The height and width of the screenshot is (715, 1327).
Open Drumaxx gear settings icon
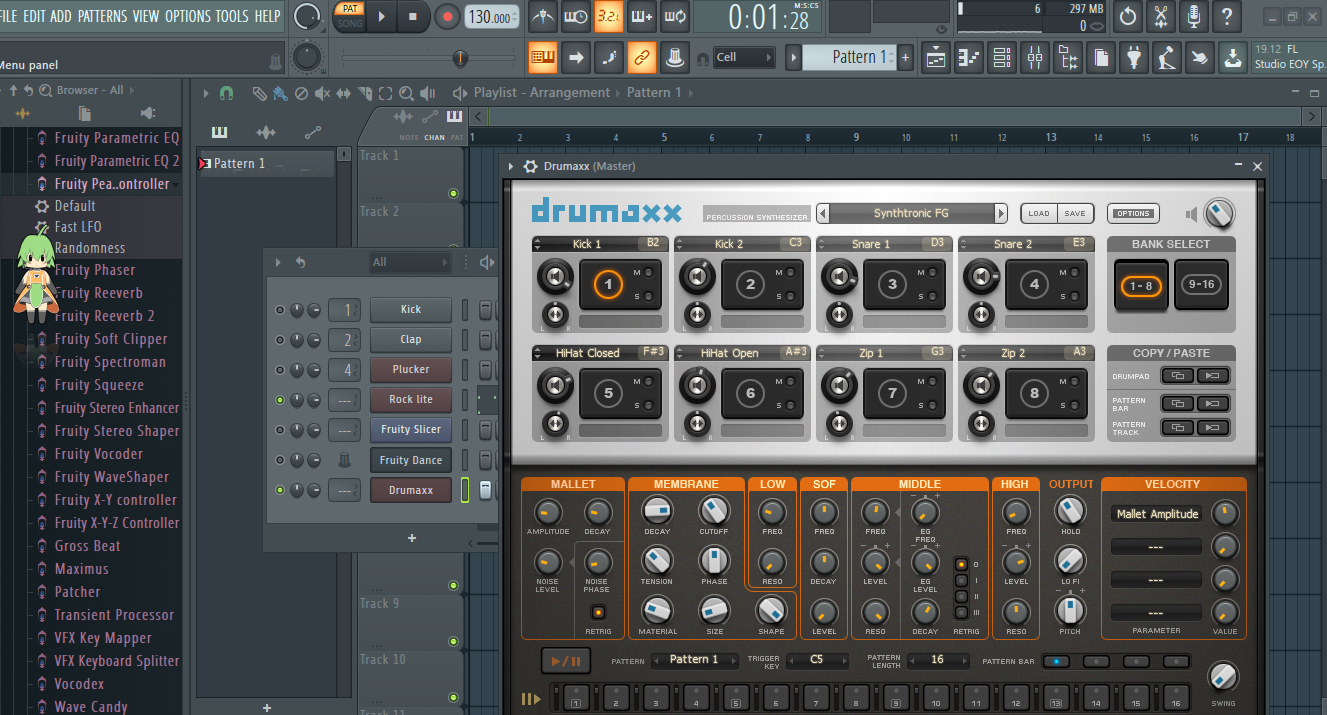[531, 166]
